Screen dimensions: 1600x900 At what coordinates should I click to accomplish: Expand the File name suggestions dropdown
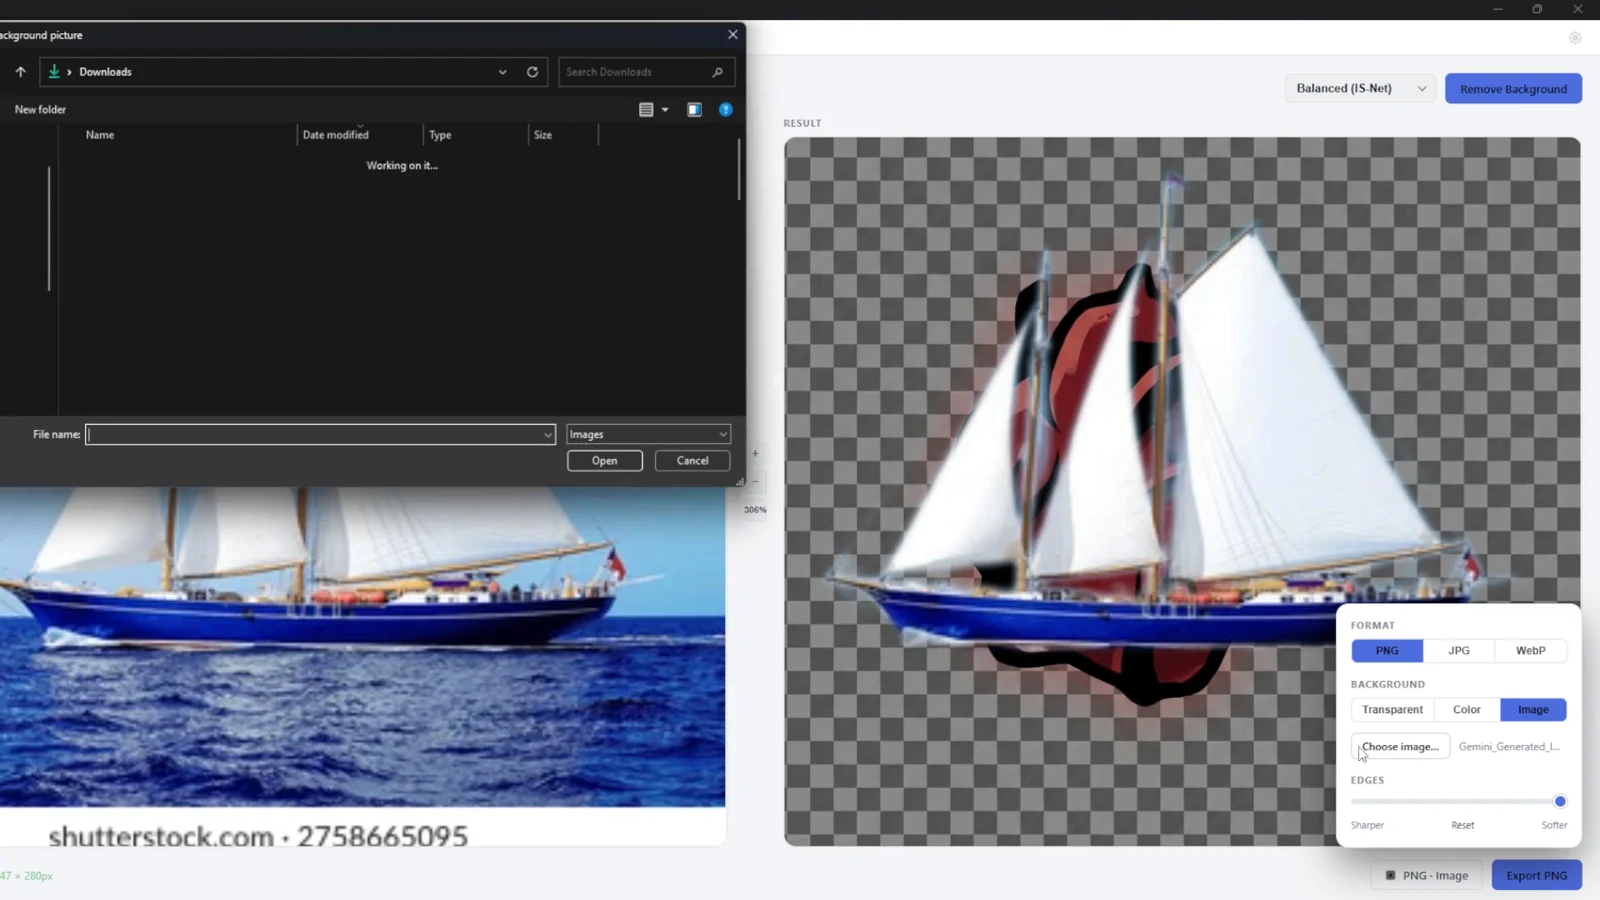point(547,435)
